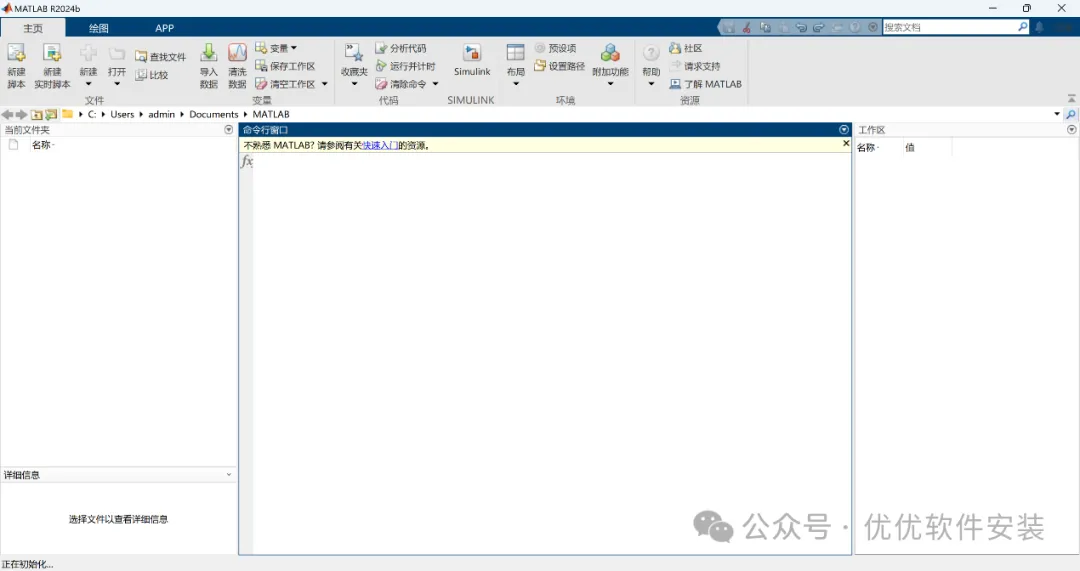Click the back arrow in address bar

tap(7, 114)
